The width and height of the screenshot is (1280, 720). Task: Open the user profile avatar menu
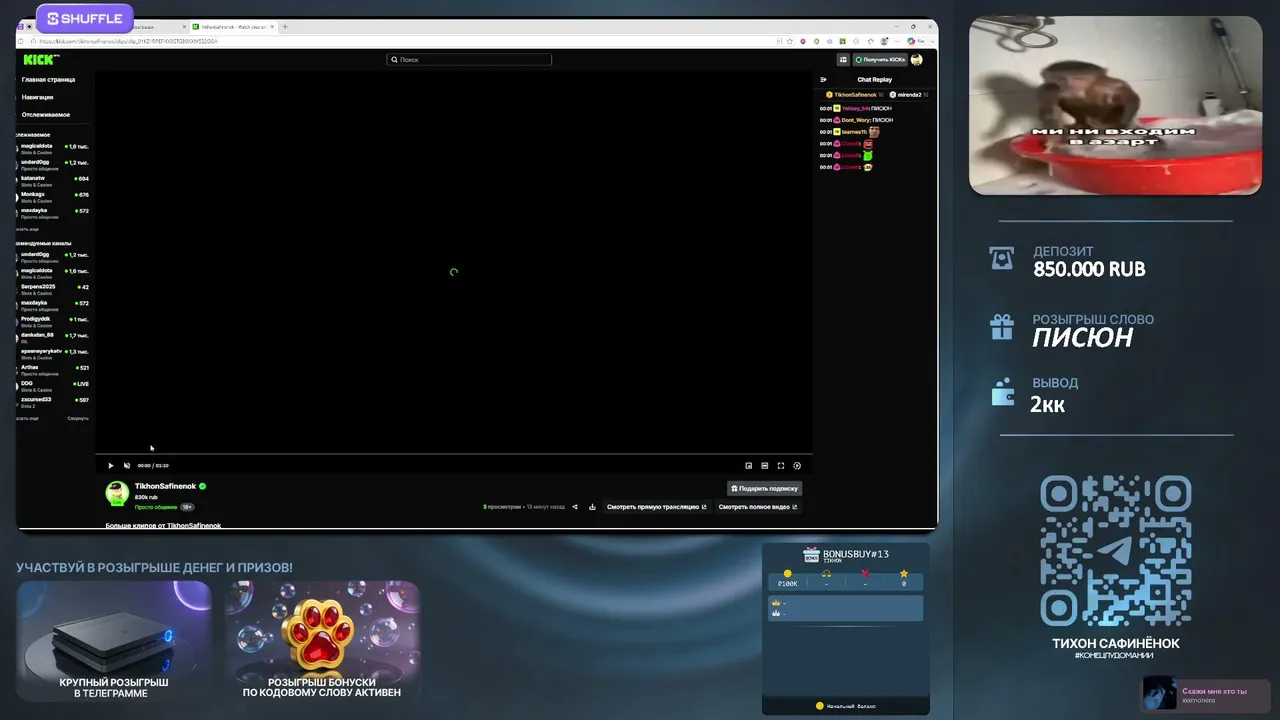917,60
